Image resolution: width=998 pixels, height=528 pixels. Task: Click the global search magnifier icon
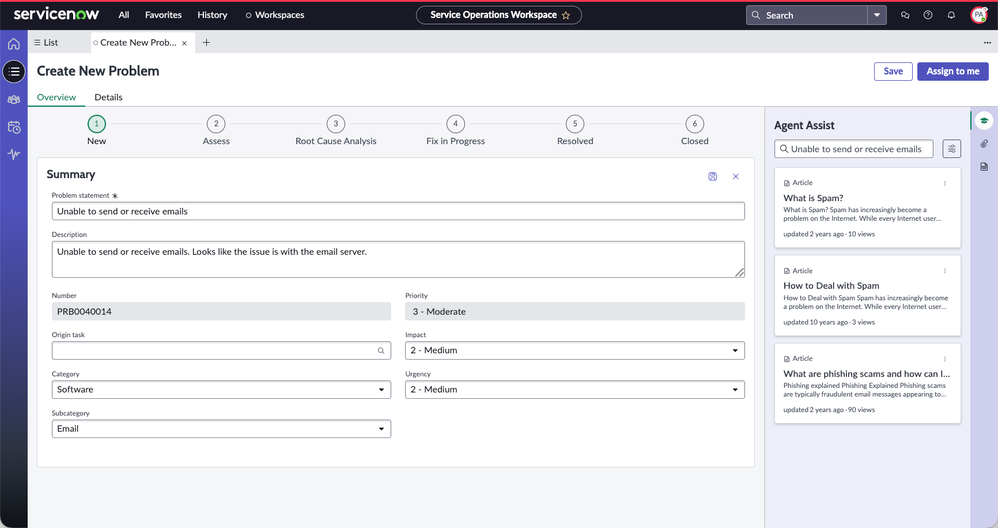click(x=756, y=15)
